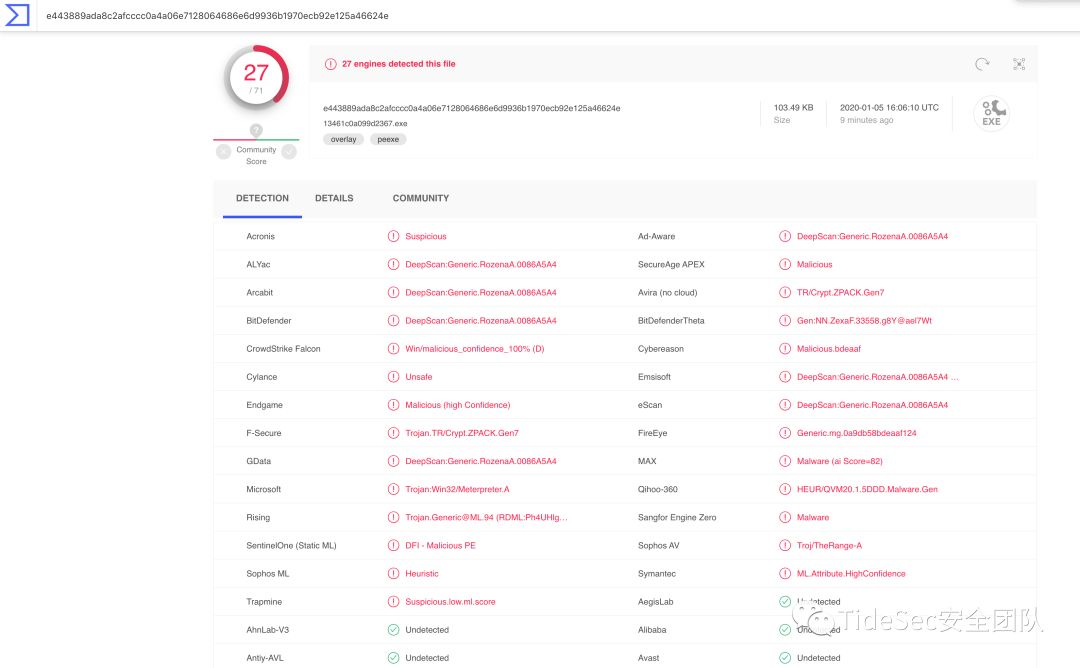
Task: Click the file name 13461c0a099d2367.exe
Action: (365, 123)
